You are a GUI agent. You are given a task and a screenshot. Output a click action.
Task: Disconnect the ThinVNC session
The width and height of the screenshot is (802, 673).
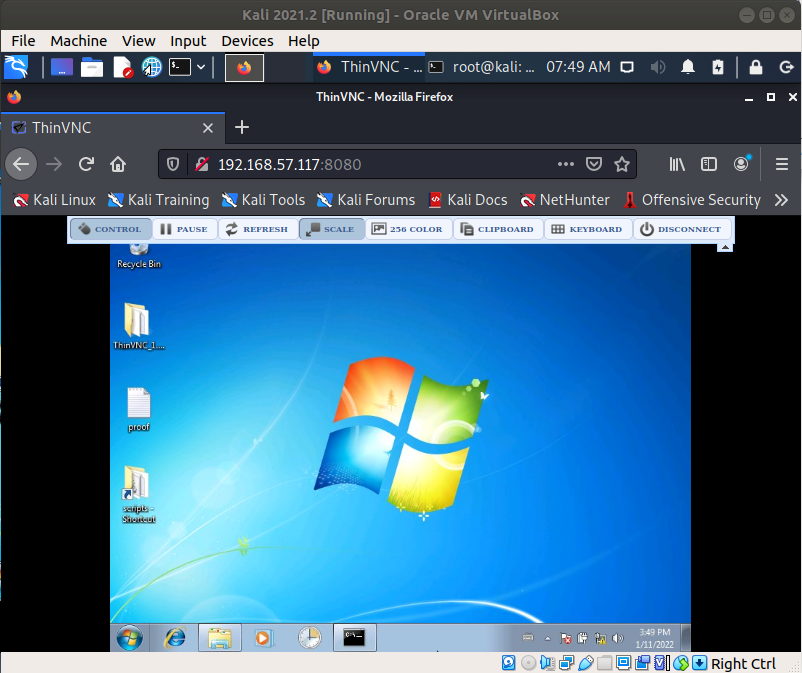[682, 229]
